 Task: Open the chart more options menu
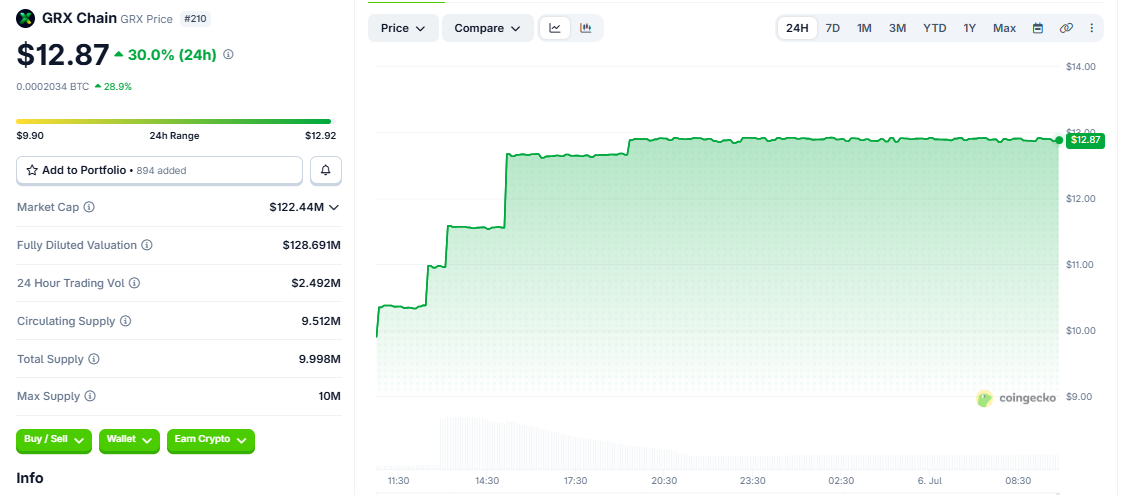point(1091,28)
